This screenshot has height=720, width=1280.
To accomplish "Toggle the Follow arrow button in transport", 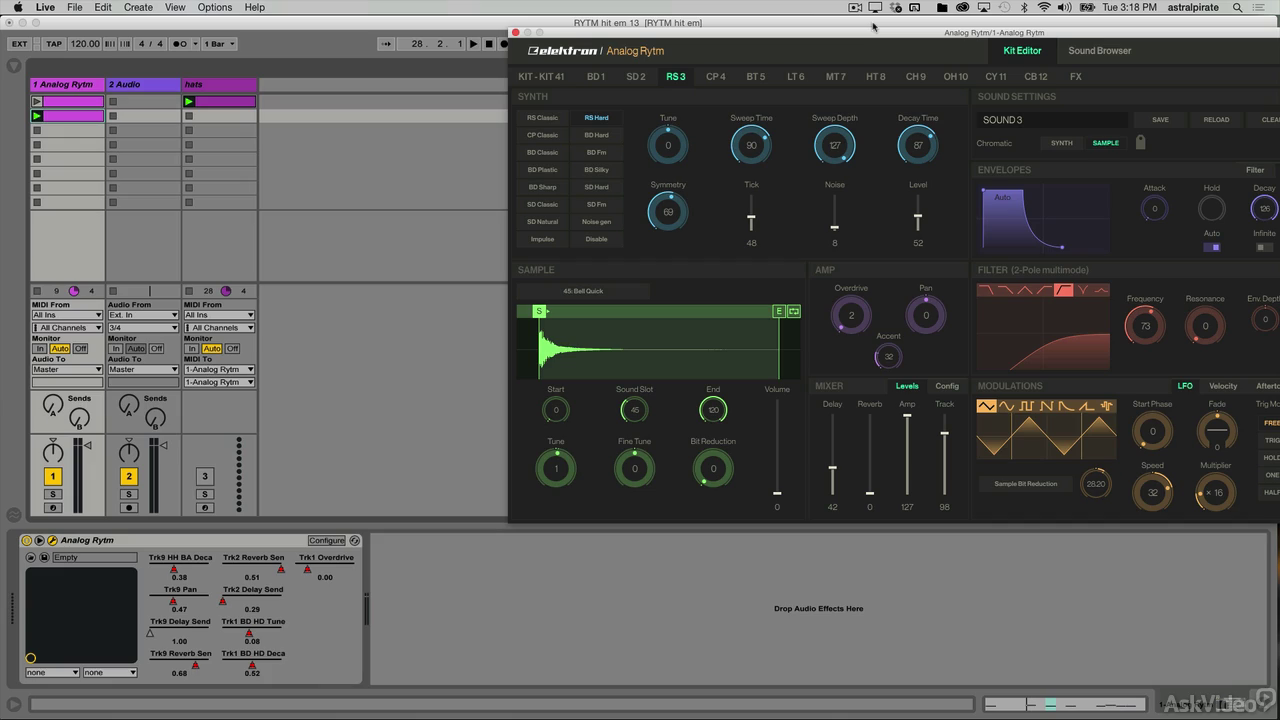I will point(386,44).
